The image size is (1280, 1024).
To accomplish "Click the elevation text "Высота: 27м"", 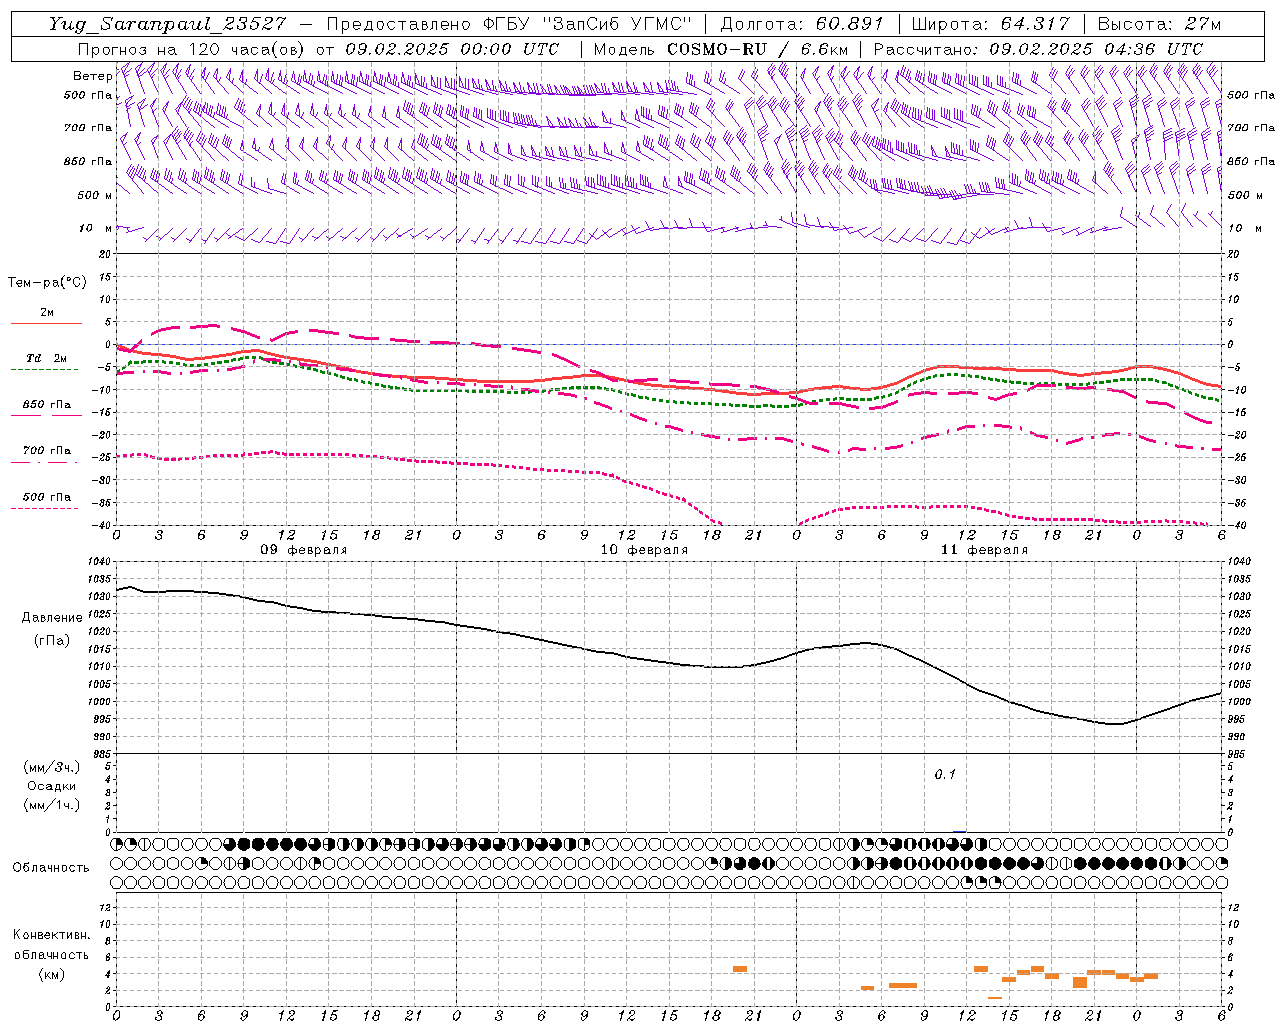I will (x=1158, y=24).
